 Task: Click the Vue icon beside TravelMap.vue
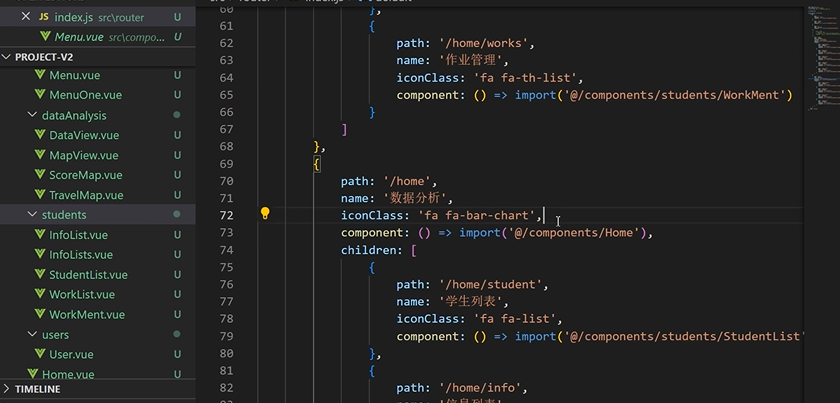pos(40,195)
